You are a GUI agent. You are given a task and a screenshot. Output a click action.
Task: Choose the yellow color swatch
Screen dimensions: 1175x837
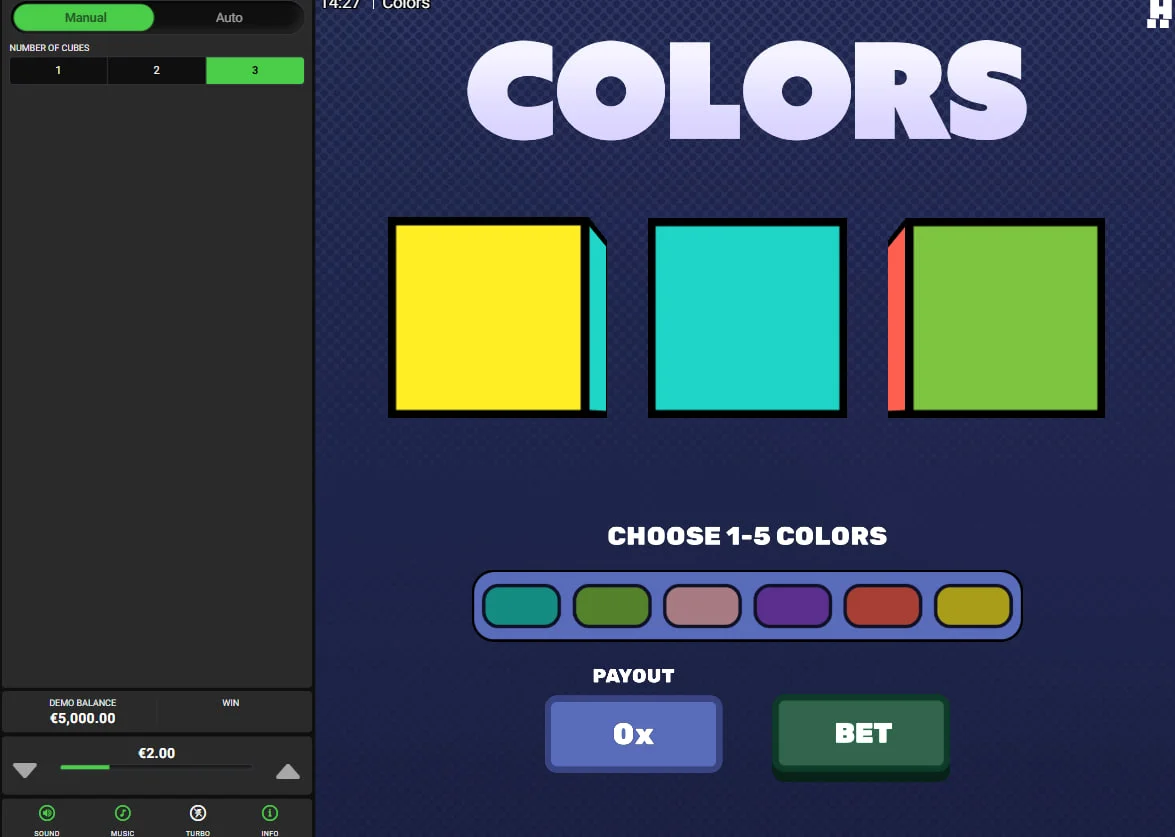coord(973,605)
